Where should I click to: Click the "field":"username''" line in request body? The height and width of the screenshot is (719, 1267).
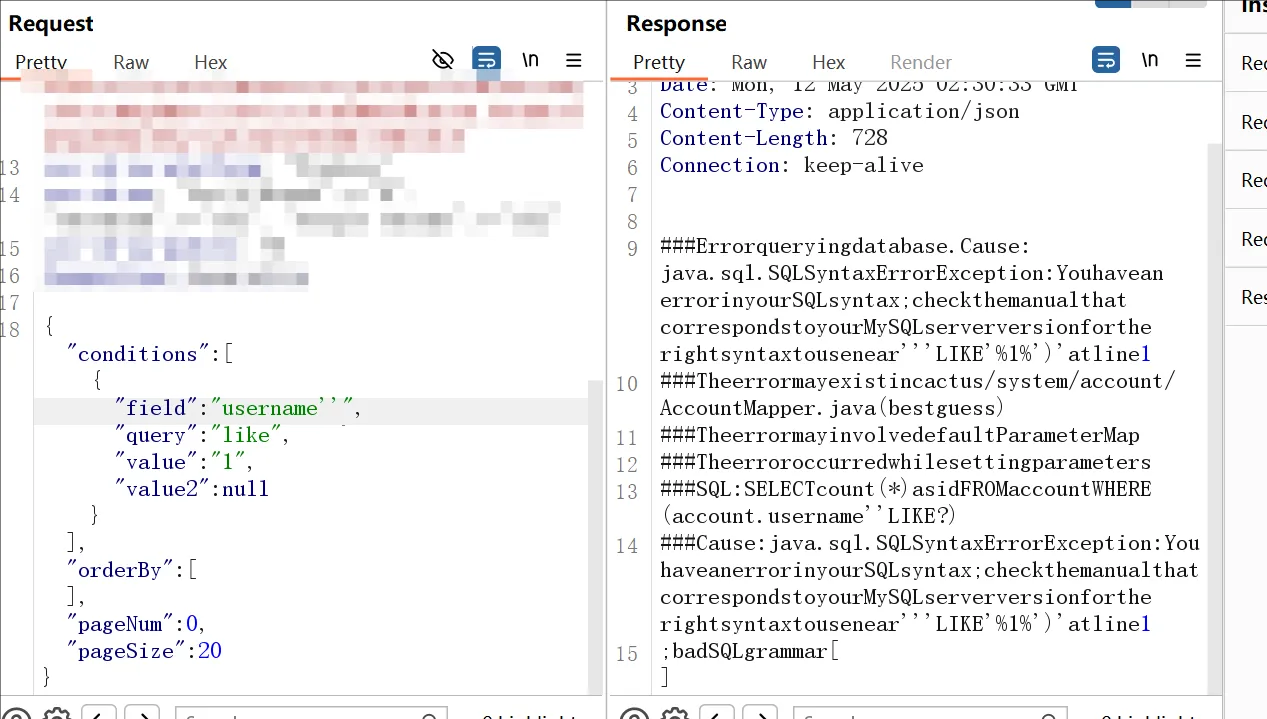237,408
